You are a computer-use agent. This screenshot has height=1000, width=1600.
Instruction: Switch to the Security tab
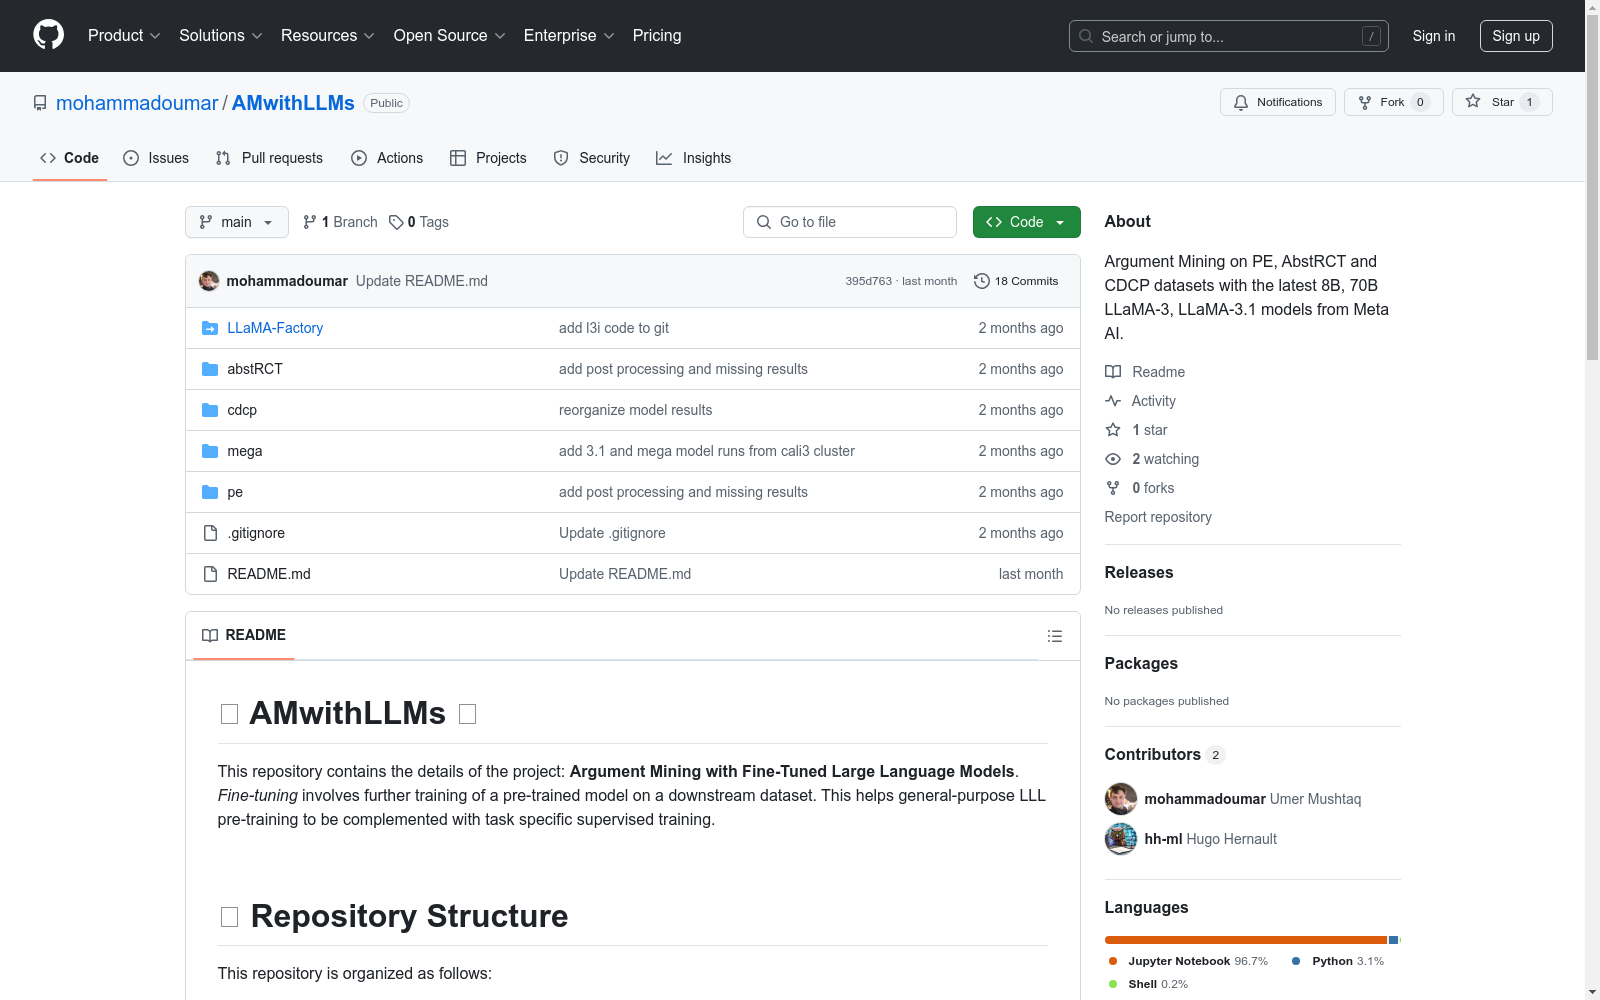[x=592, y=158]
